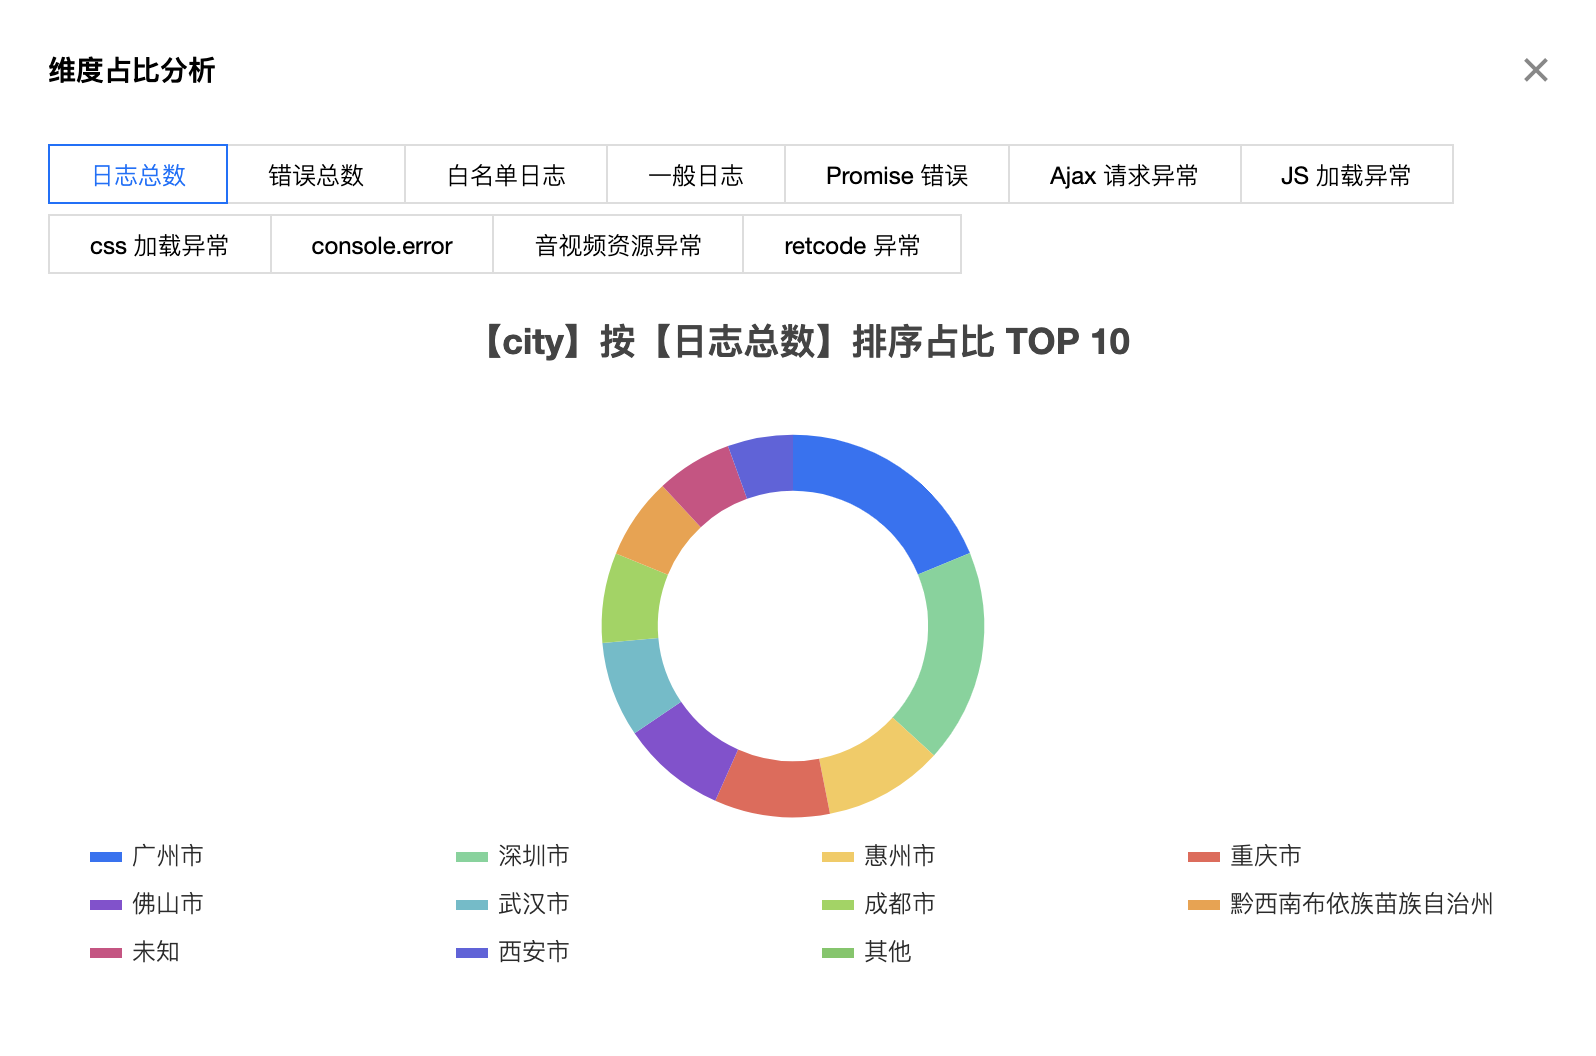Toggle the 重庆市 legend swatch
This screenshot has height=1056, width=1596.
pos(1204,857)
